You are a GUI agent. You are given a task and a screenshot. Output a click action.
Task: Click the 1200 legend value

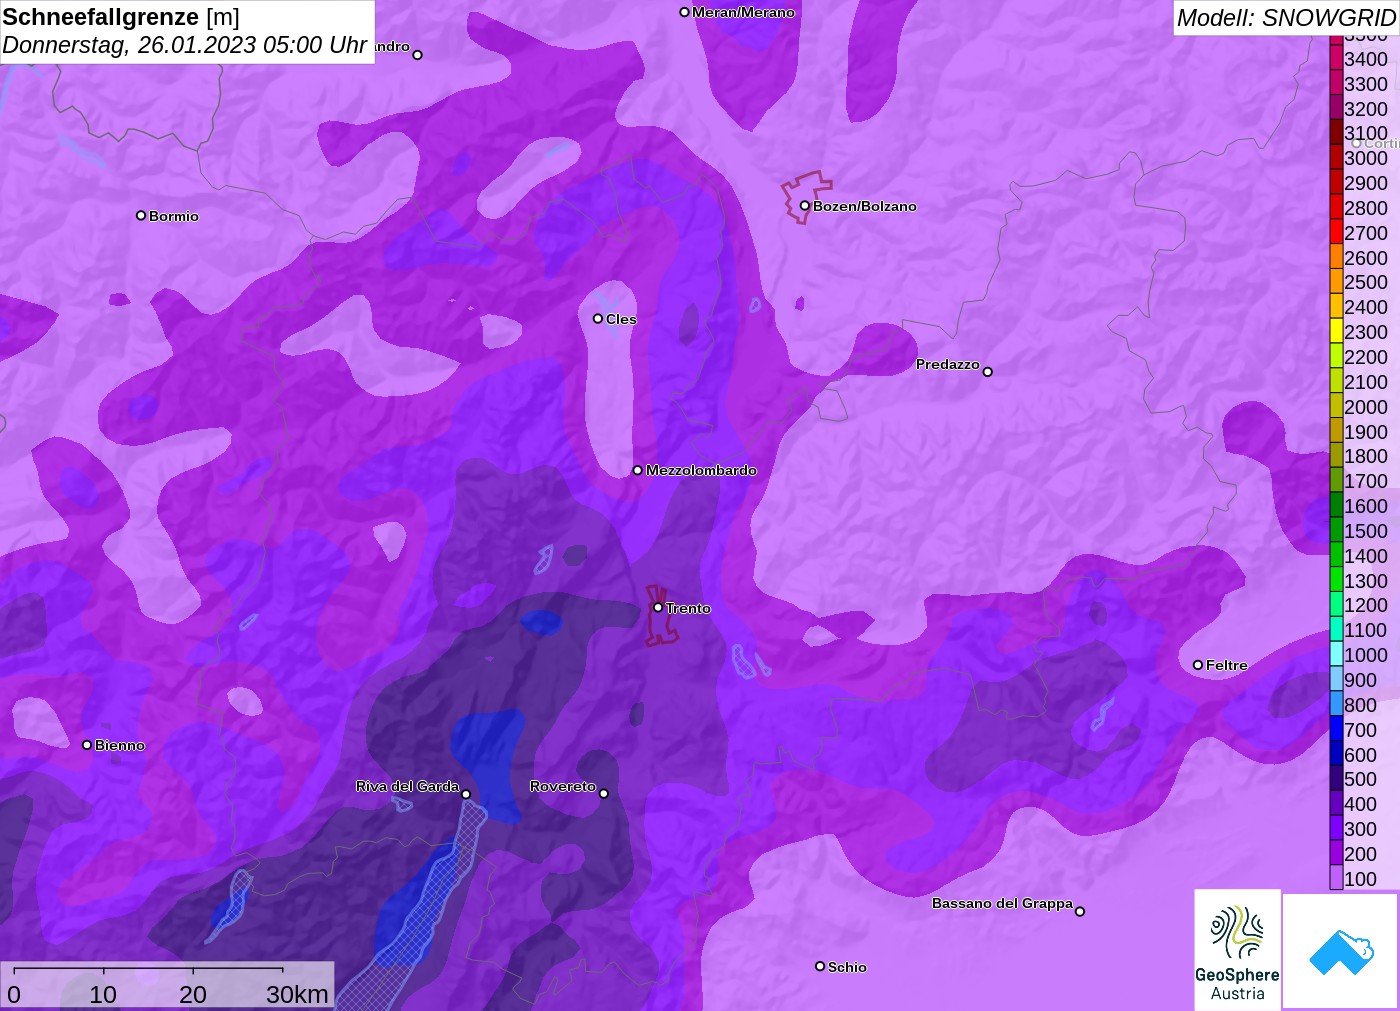[1366, 605]
